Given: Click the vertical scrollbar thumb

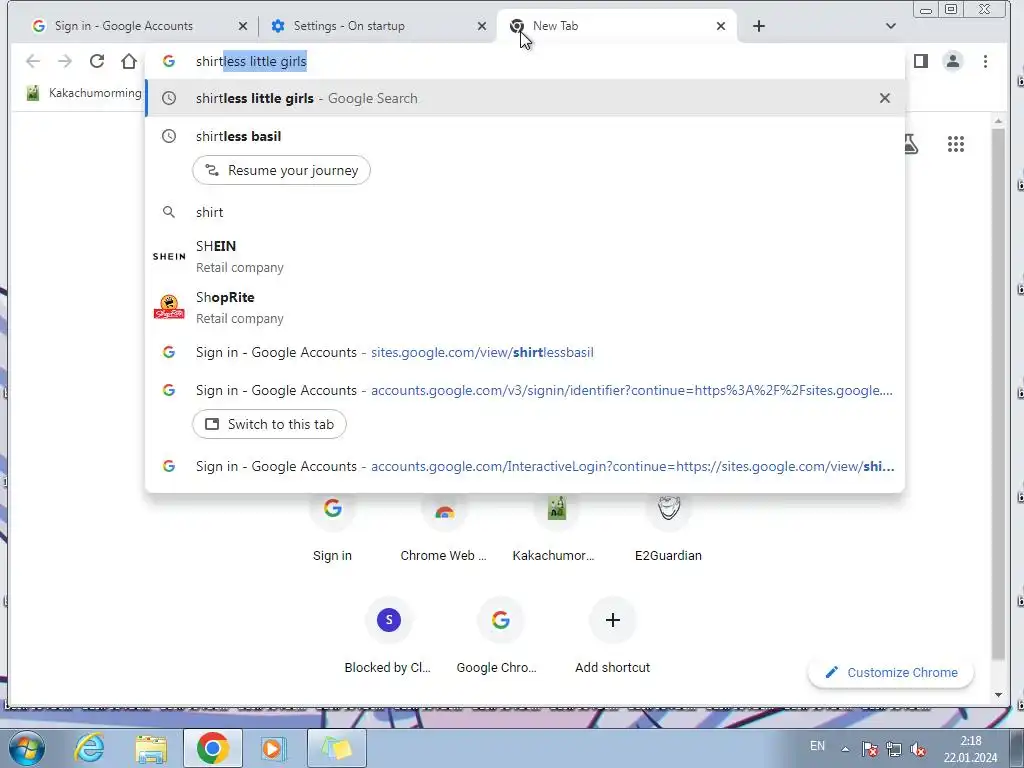Looking at the screenshot, I should pos(998,394).
